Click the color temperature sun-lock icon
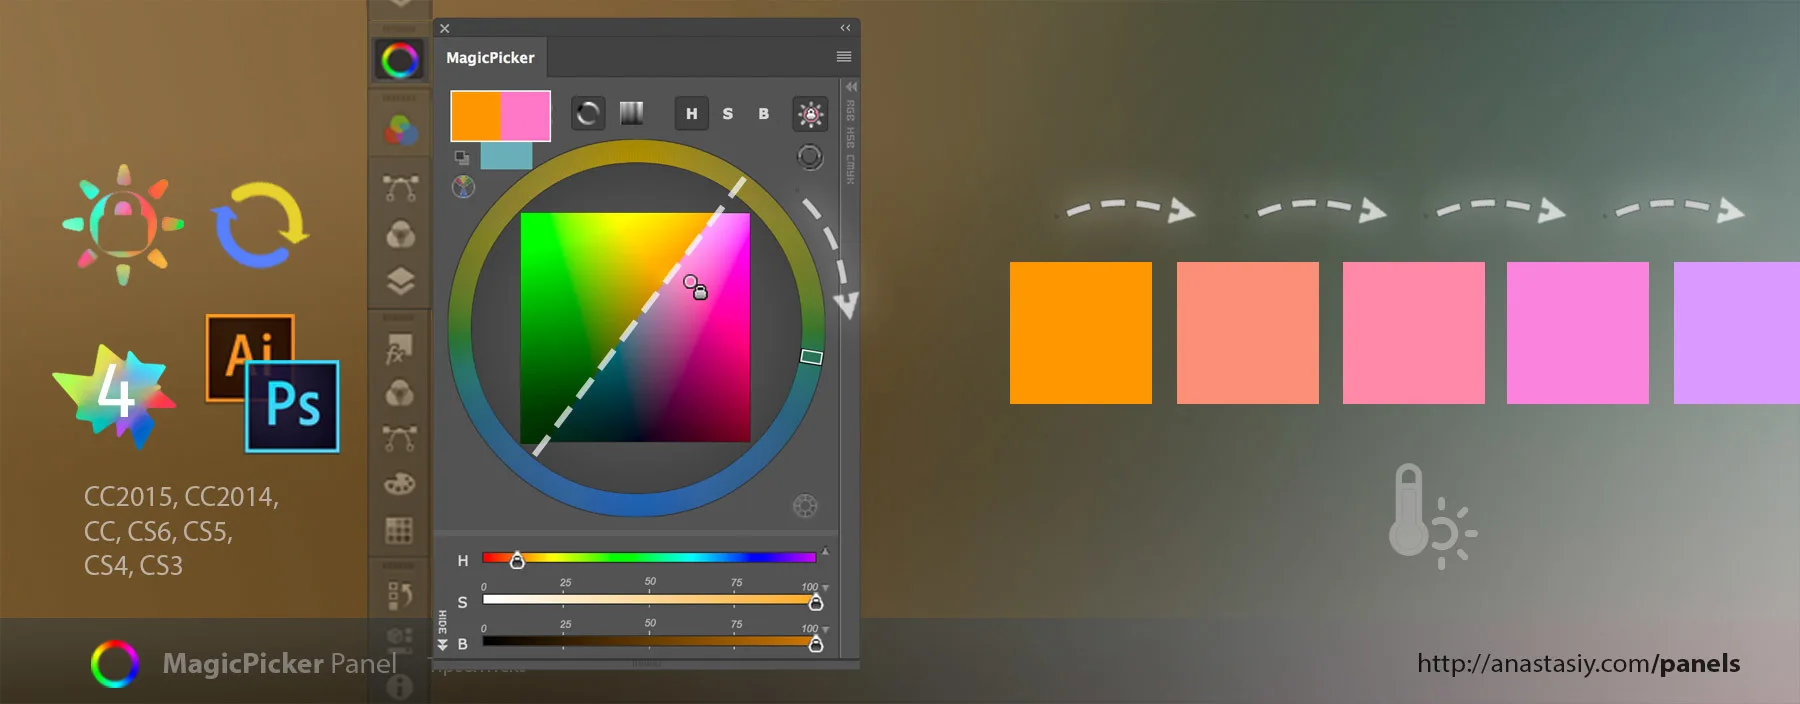Viewport: 1800px width, 704px height. 810,114
